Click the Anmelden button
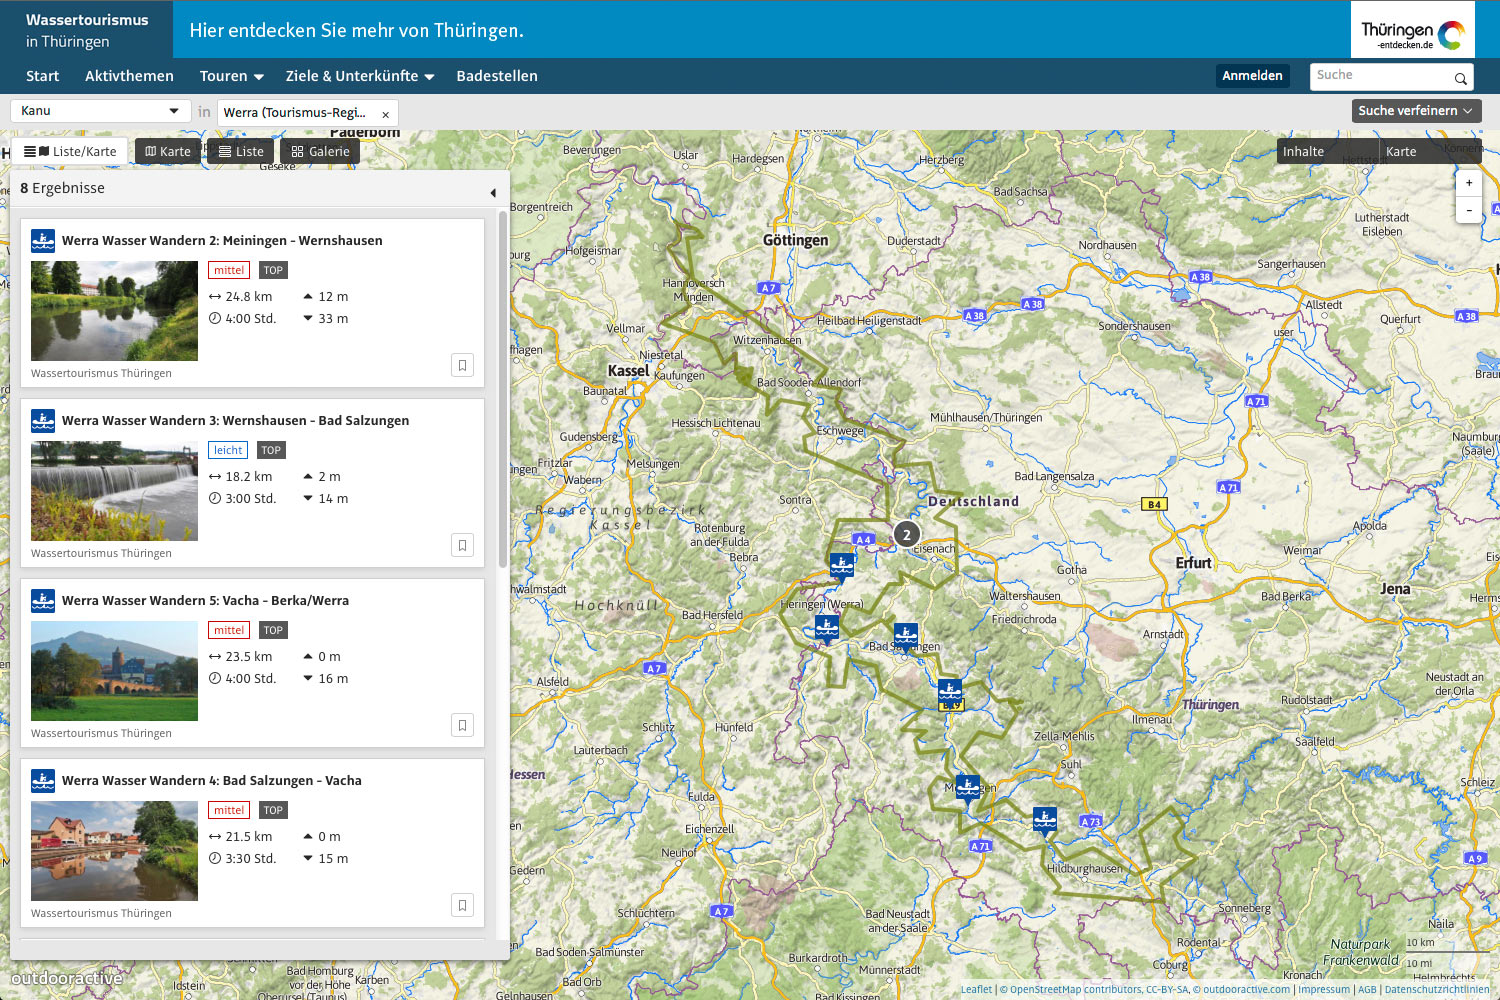The image size is (1500, 1000). (1251, 76)
